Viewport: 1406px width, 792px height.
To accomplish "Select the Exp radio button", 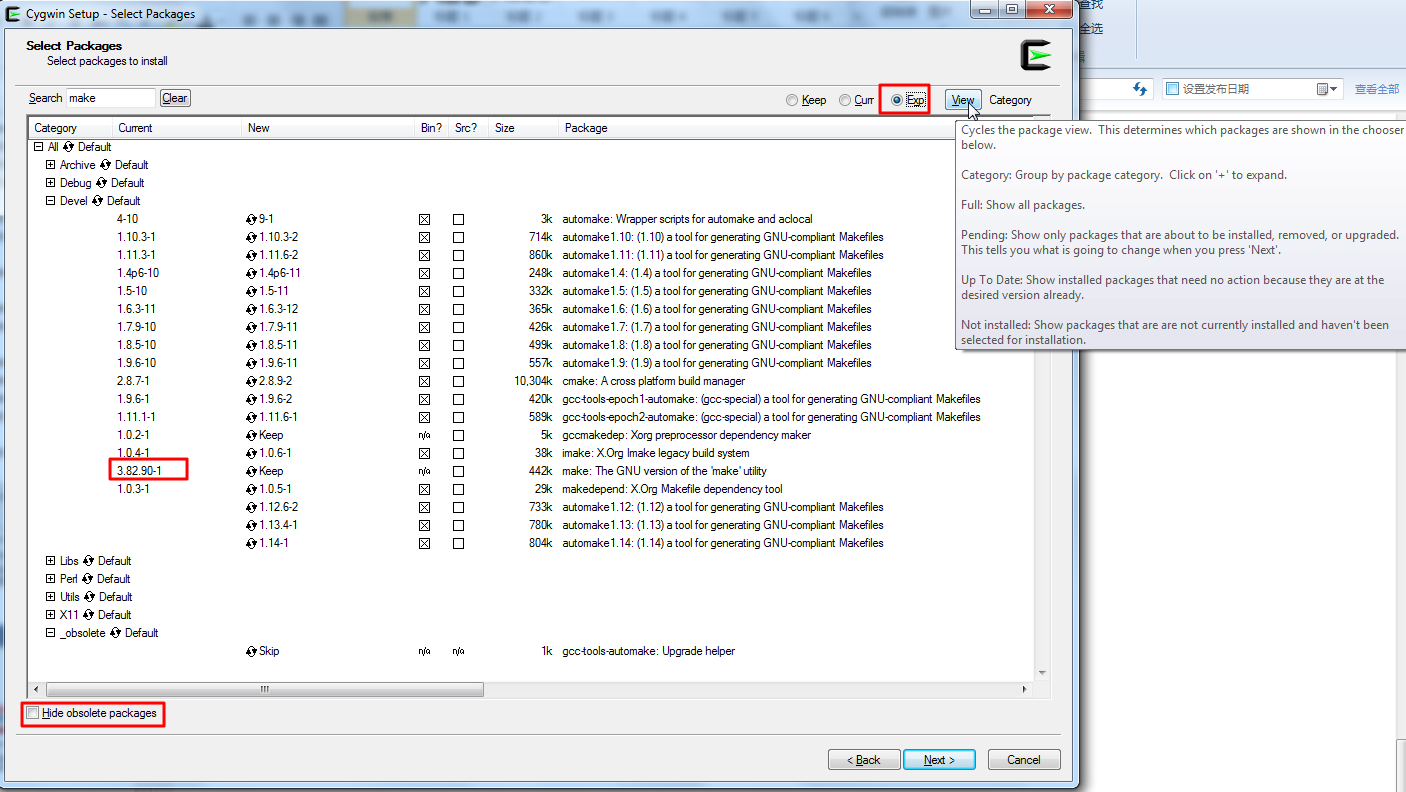I will point(897,100).
